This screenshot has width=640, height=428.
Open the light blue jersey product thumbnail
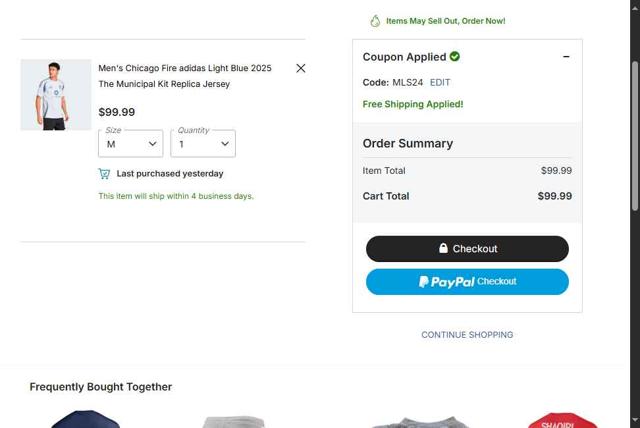click(55, 95)
